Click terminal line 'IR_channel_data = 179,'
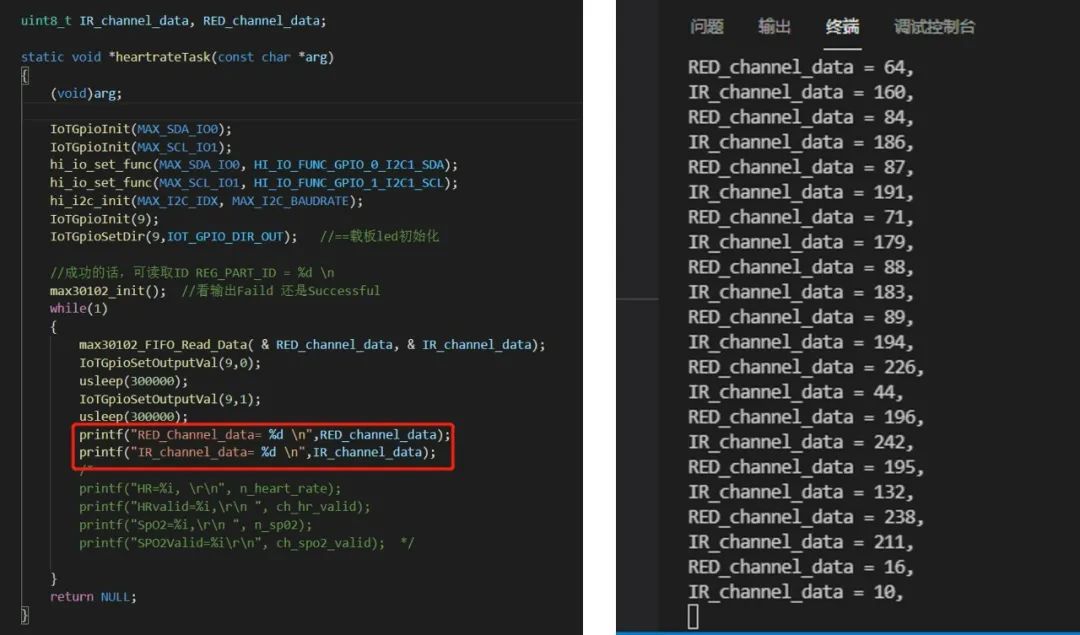The image size is (1080, 635). tap(800, 242)
